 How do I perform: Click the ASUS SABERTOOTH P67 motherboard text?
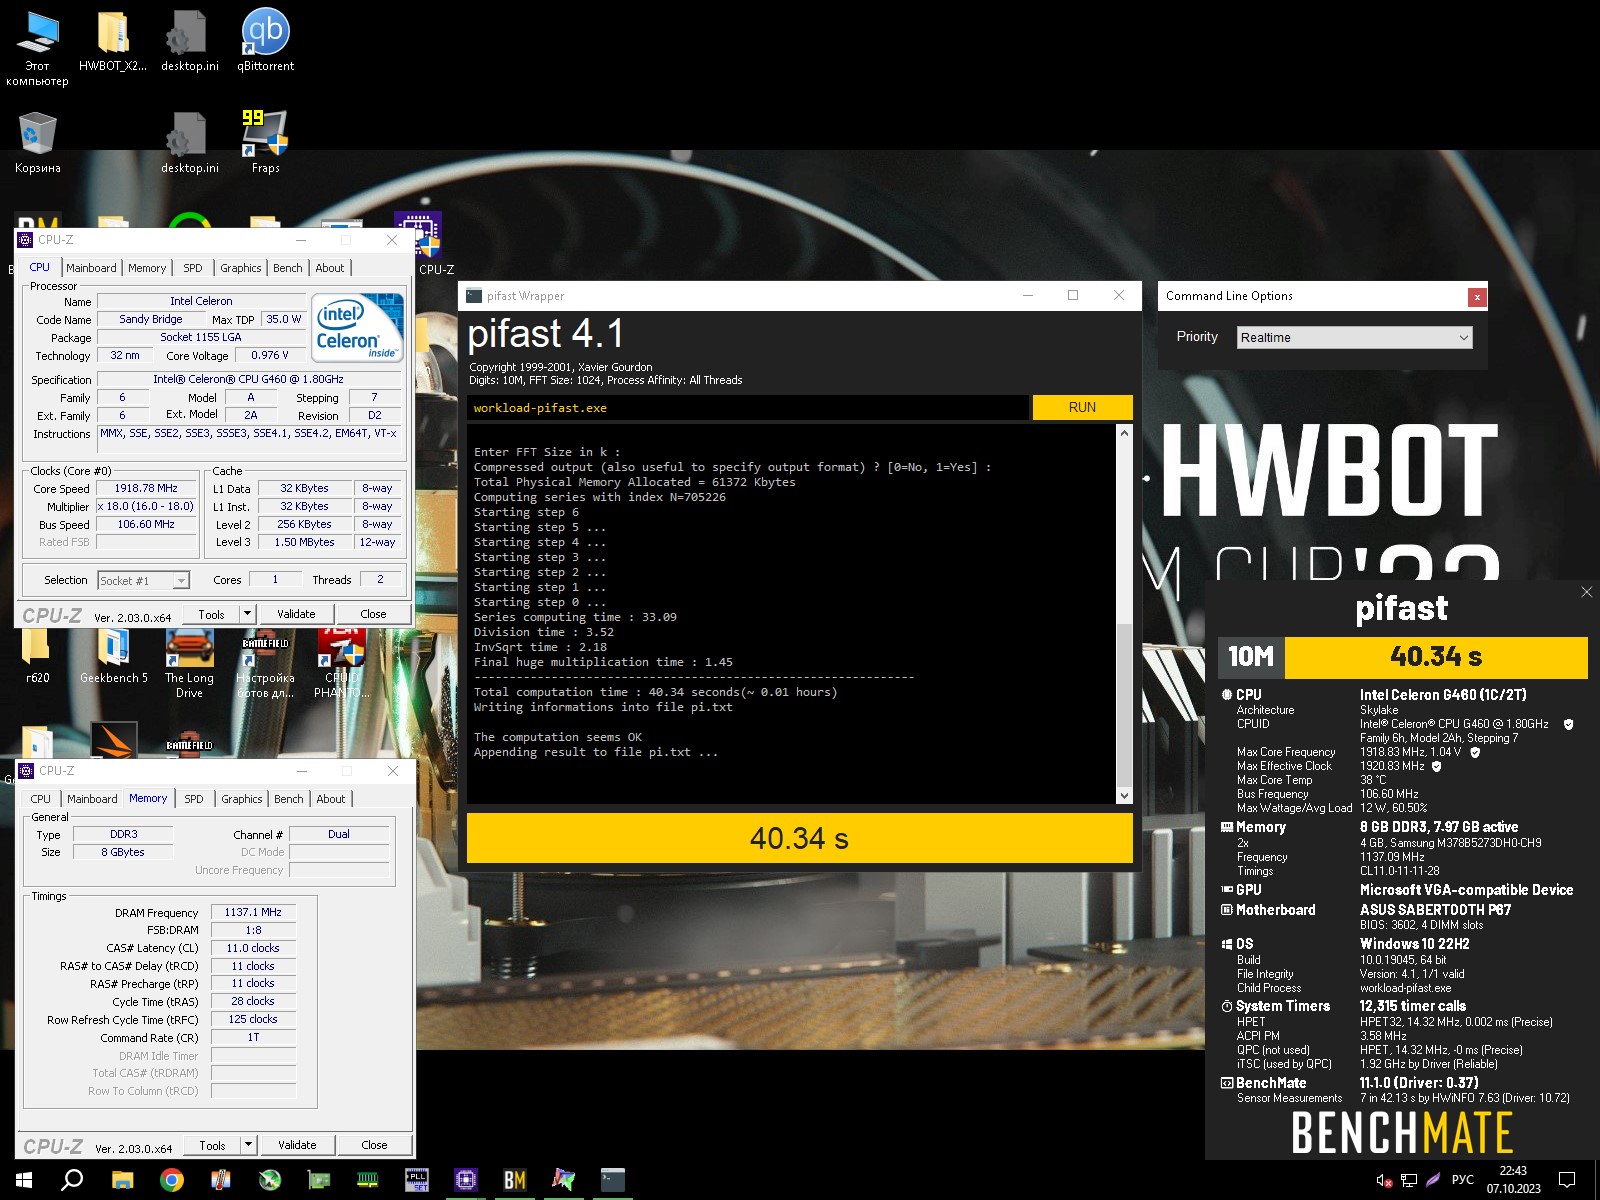click(x=1435, y=910)
